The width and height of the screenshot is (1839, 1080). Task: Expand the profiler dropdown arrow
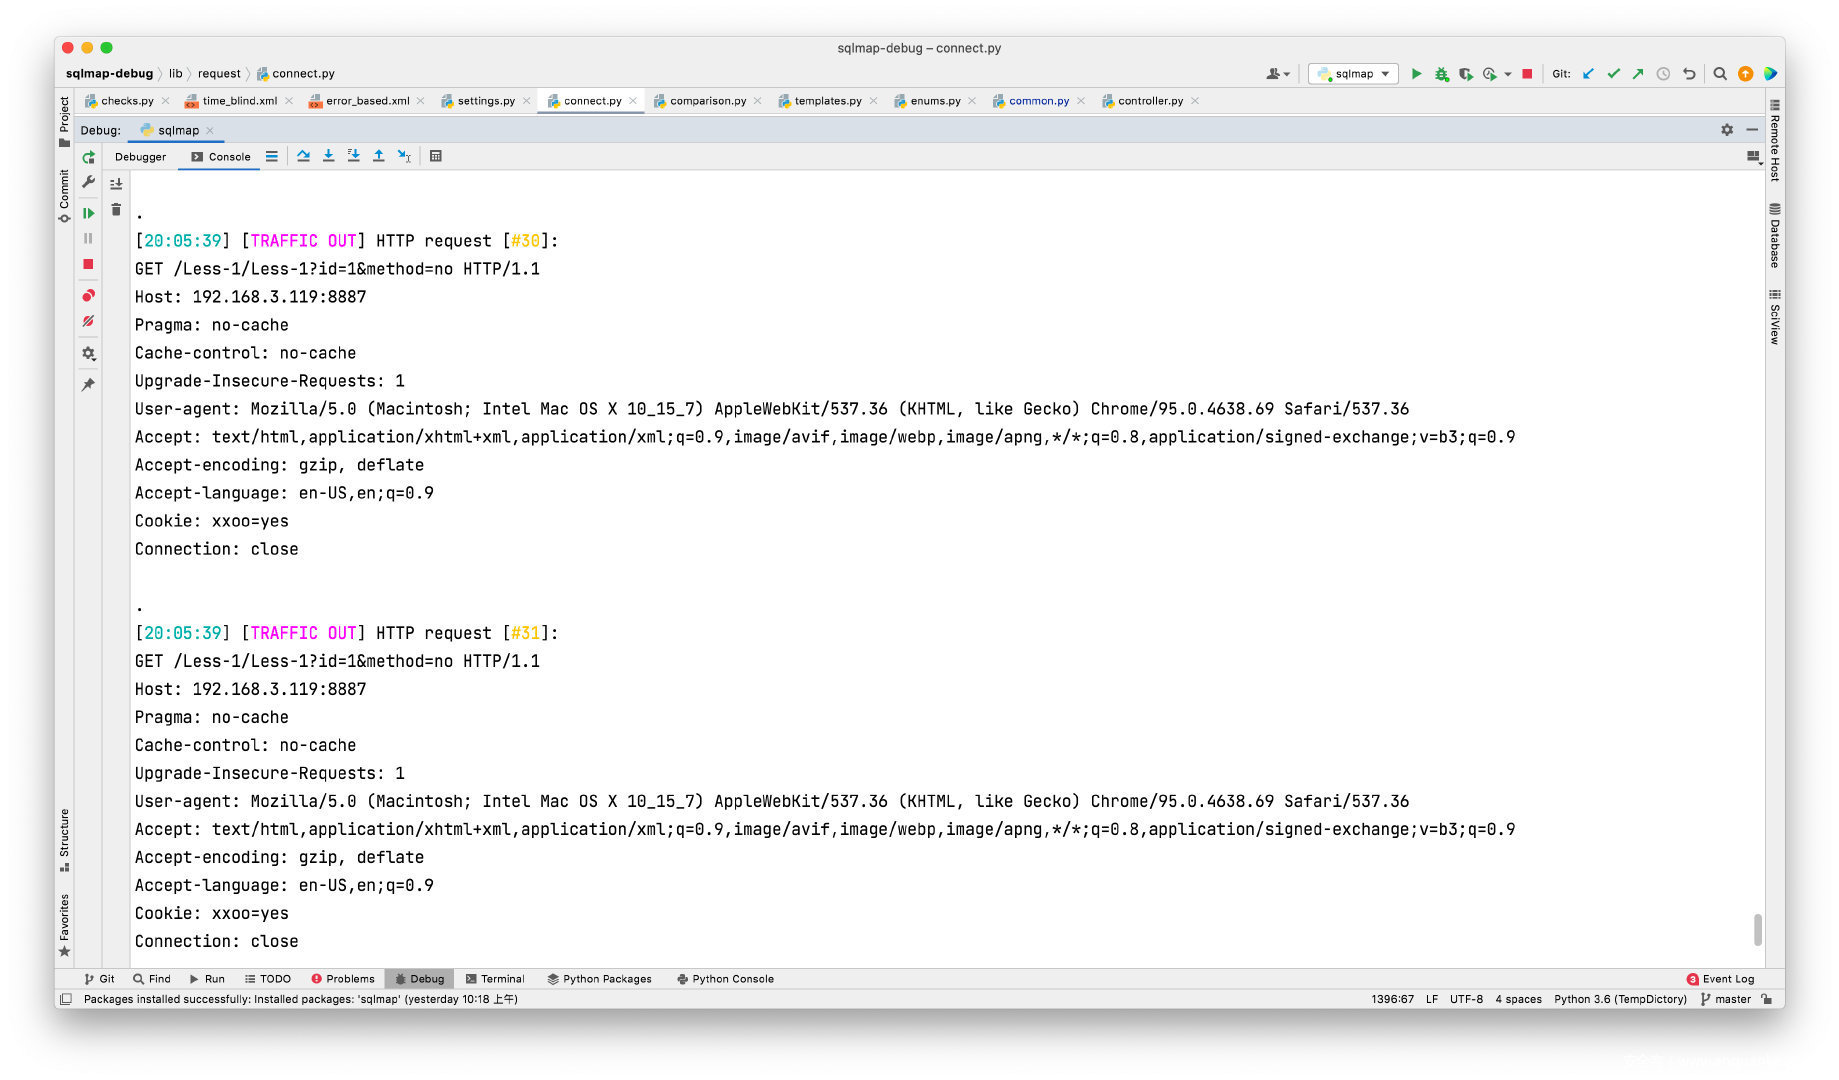[1507, 74]
